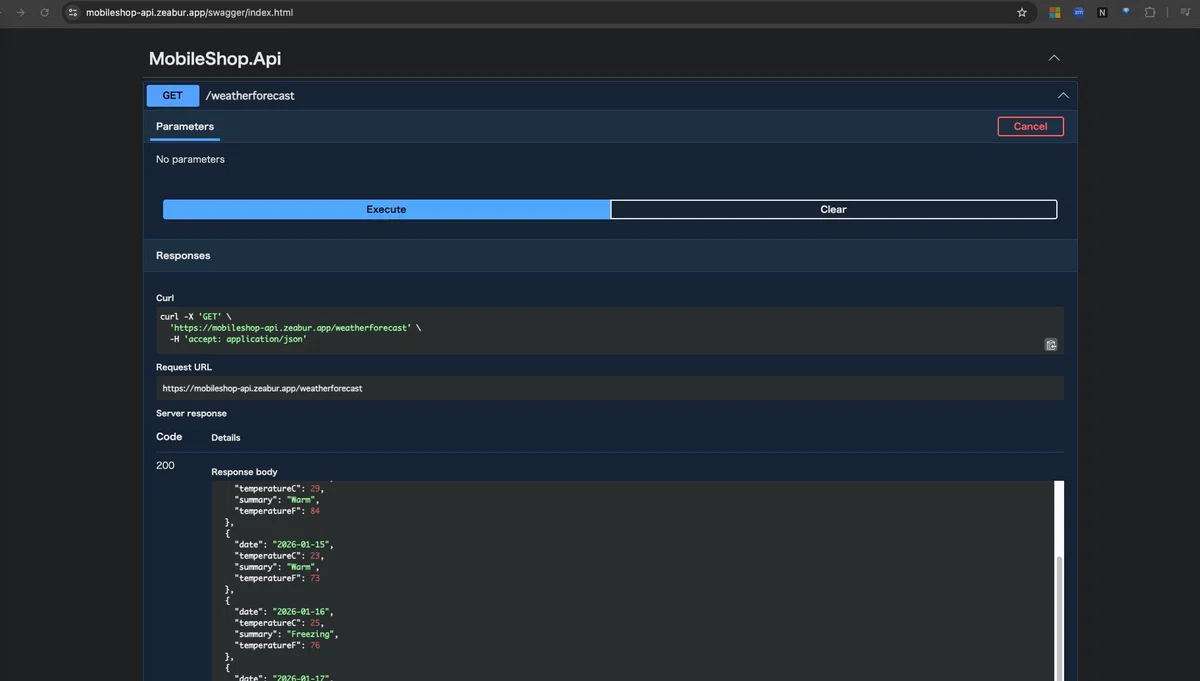Click the Server response label
The image size is (1200, 681).
click(191, 413)
